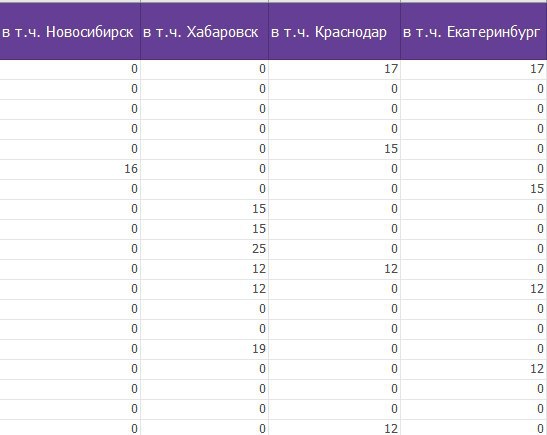Pick Краснодар 0 in the row with Екатеринбург 15
547x435 pixels.
coord(335,189)
